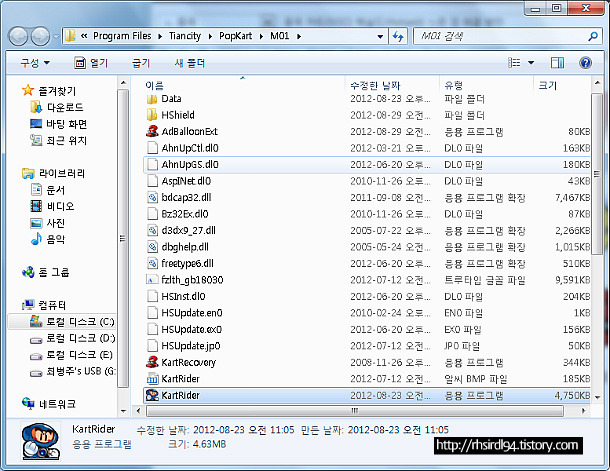Select 로컬 디스크 (D:) drive
This screenshot has height=471, width=610.
coord(73,338)
